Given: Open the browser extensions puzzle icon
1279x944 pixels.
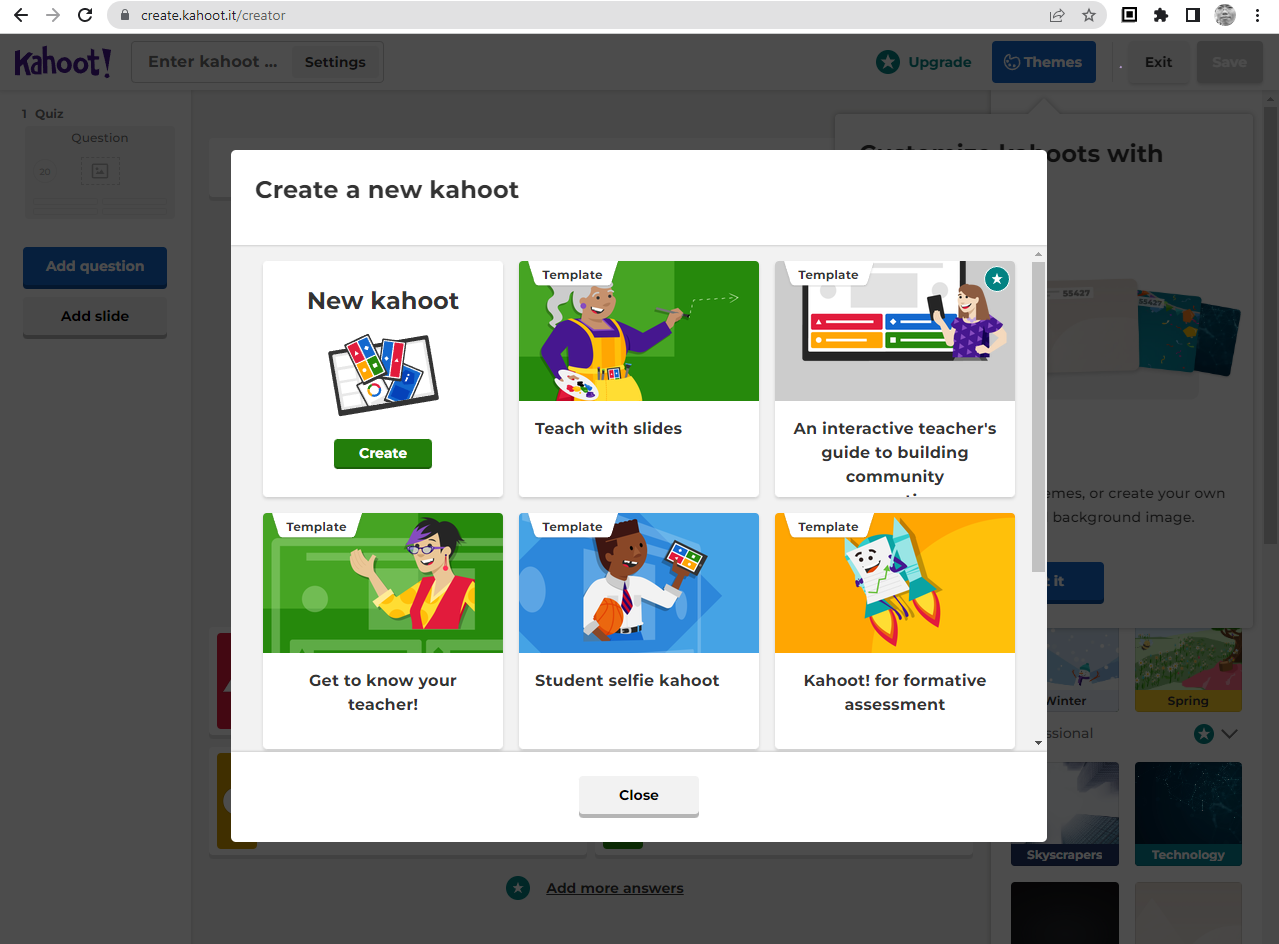Looking at the screenshot, I should tap(1160, 15).
